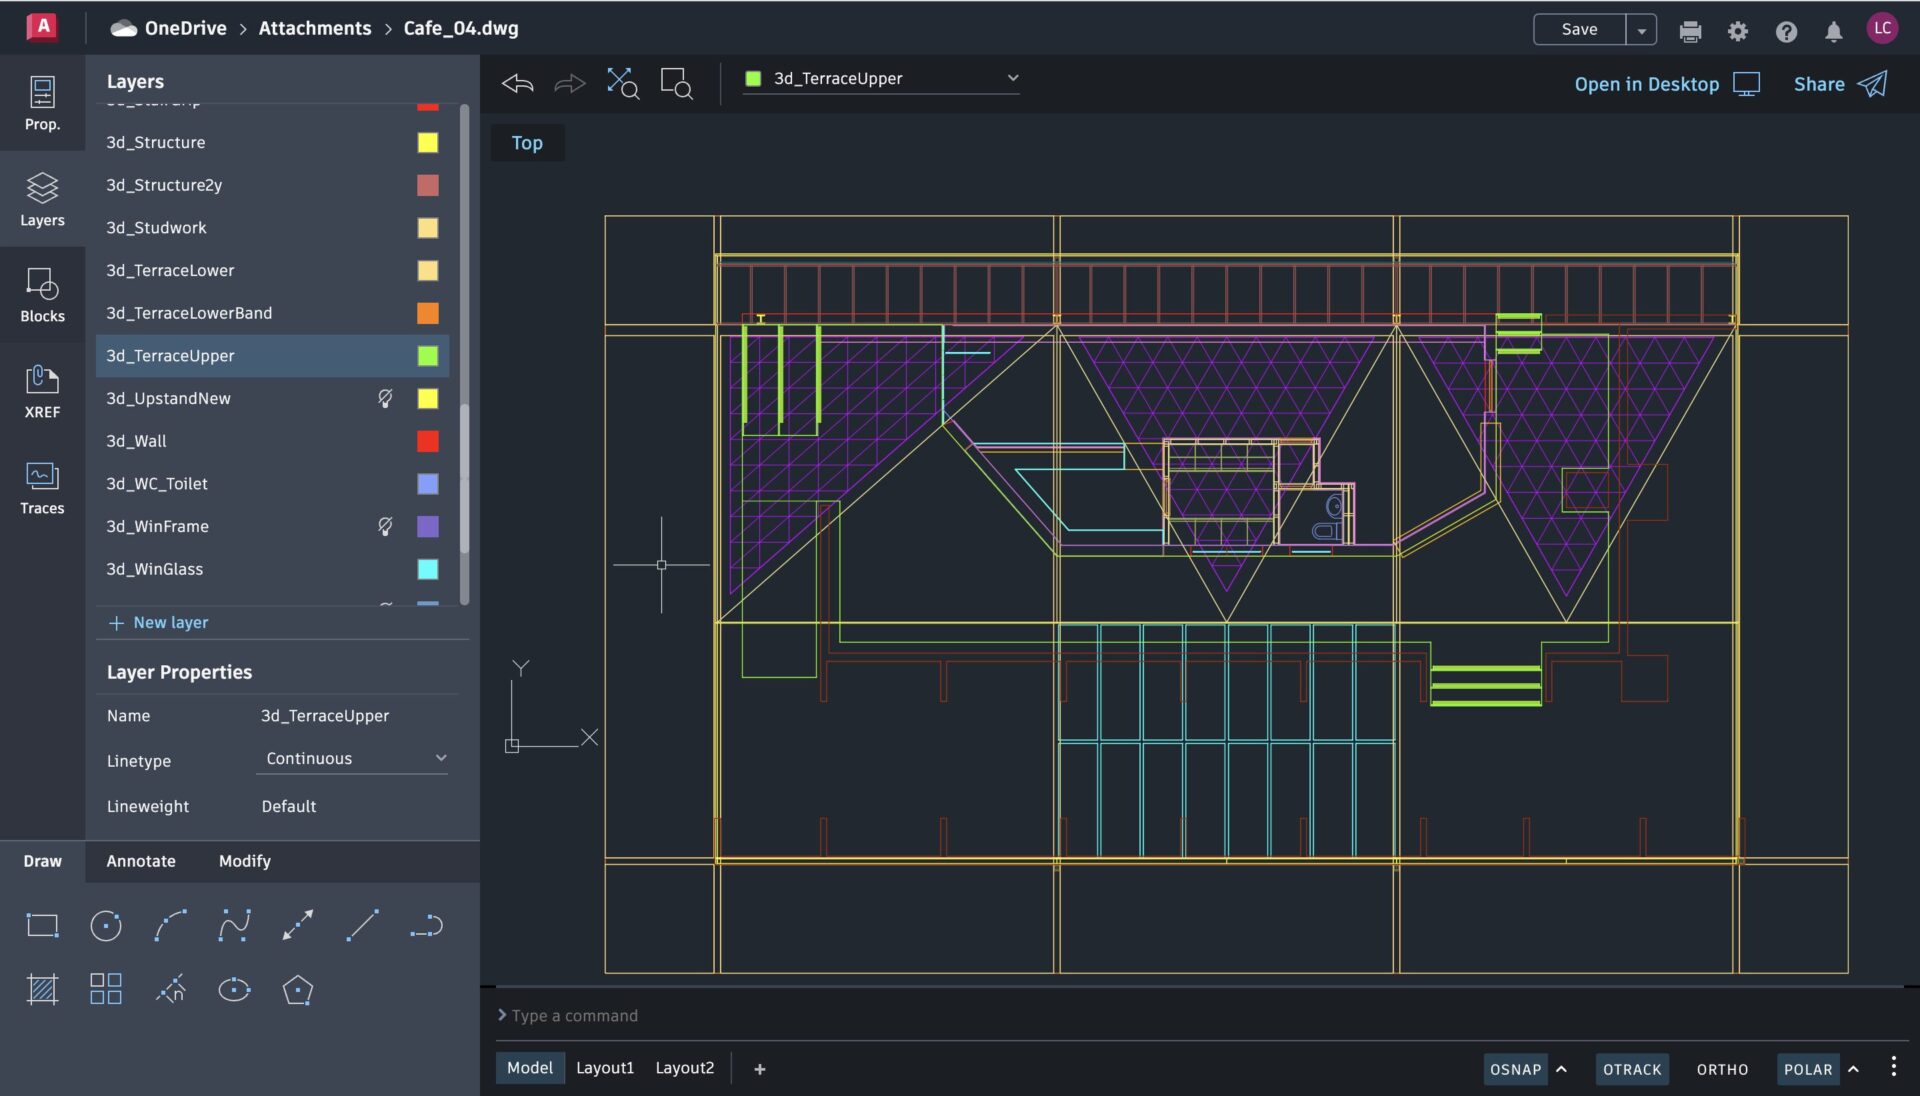1920x1096 pixels.
Task: Open the Layout2 tab
Action: pyautogui.click(x=684, y=1068)
